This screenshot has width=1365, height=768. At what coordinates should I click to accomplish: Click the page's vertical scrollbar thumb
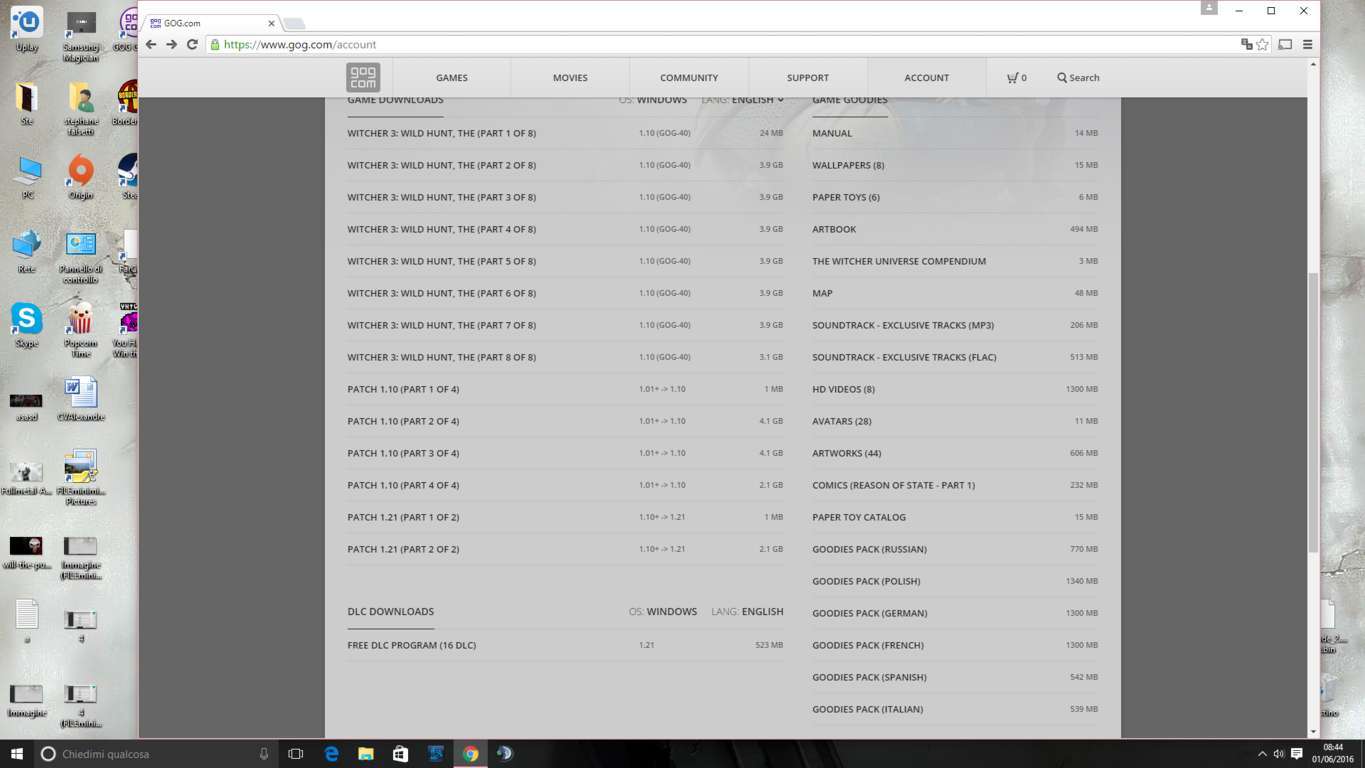click(1313, 412)
